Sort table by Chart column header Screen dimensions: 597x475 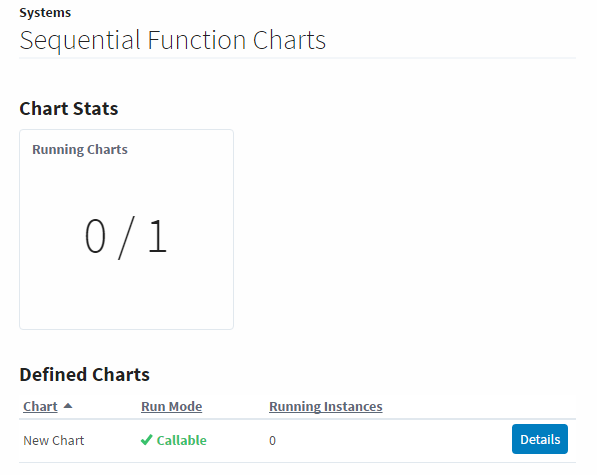[x=40, y=406]
